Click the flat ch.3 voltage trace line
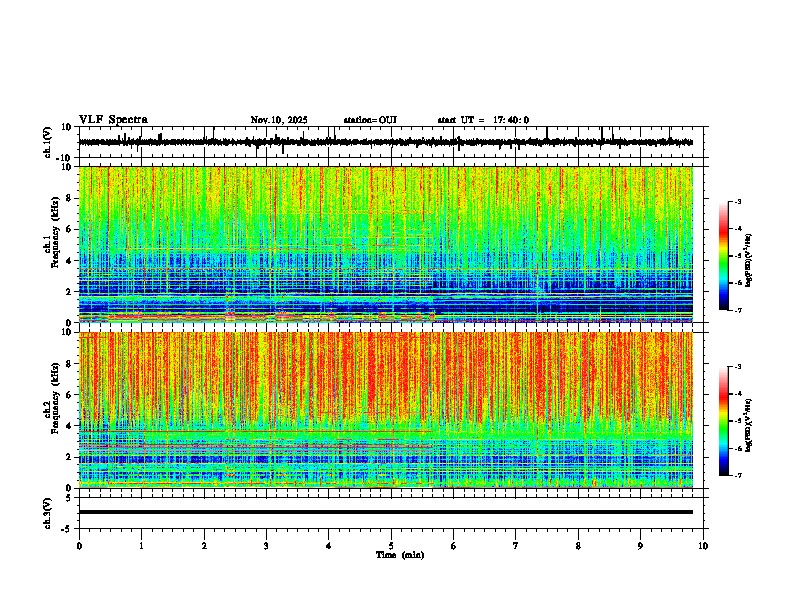Screen dimensions: 792x612 386,512
